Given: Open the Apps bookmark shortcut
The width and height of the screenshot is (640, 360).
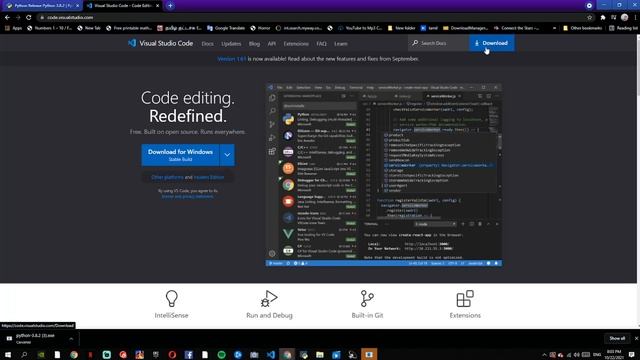Looking at the screenshot, I should click(x=13, y=28).
